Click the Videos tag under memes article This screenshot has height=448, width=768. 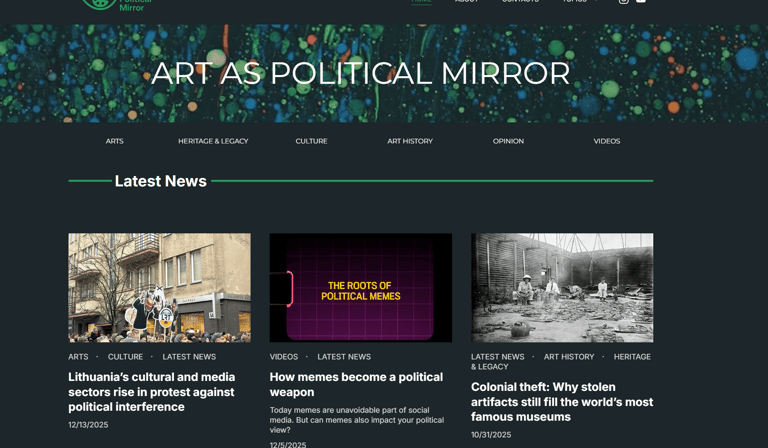click(284, 357)
